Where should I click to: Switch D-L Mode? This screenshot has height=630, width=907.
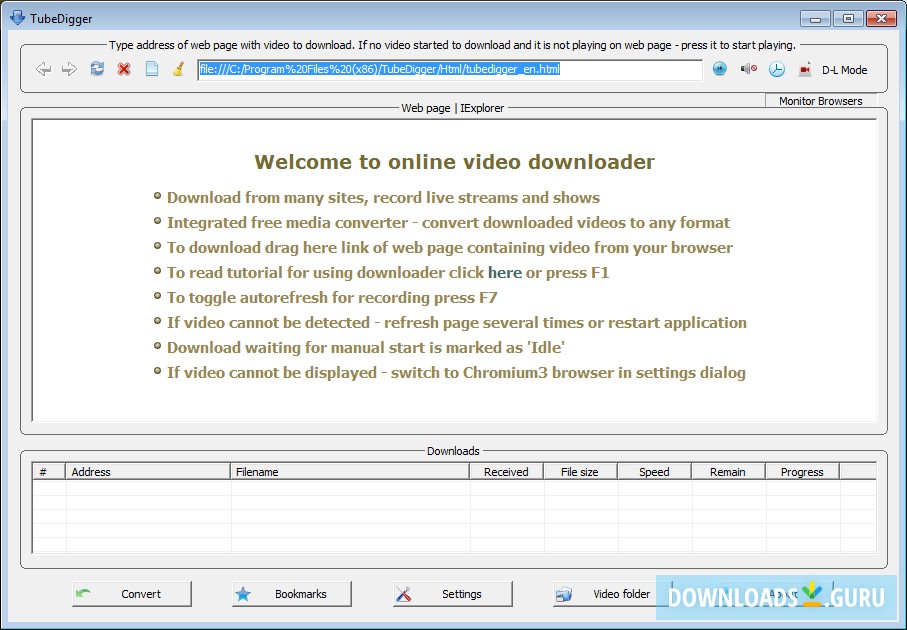pyautogui.click(x=845, y=70)
